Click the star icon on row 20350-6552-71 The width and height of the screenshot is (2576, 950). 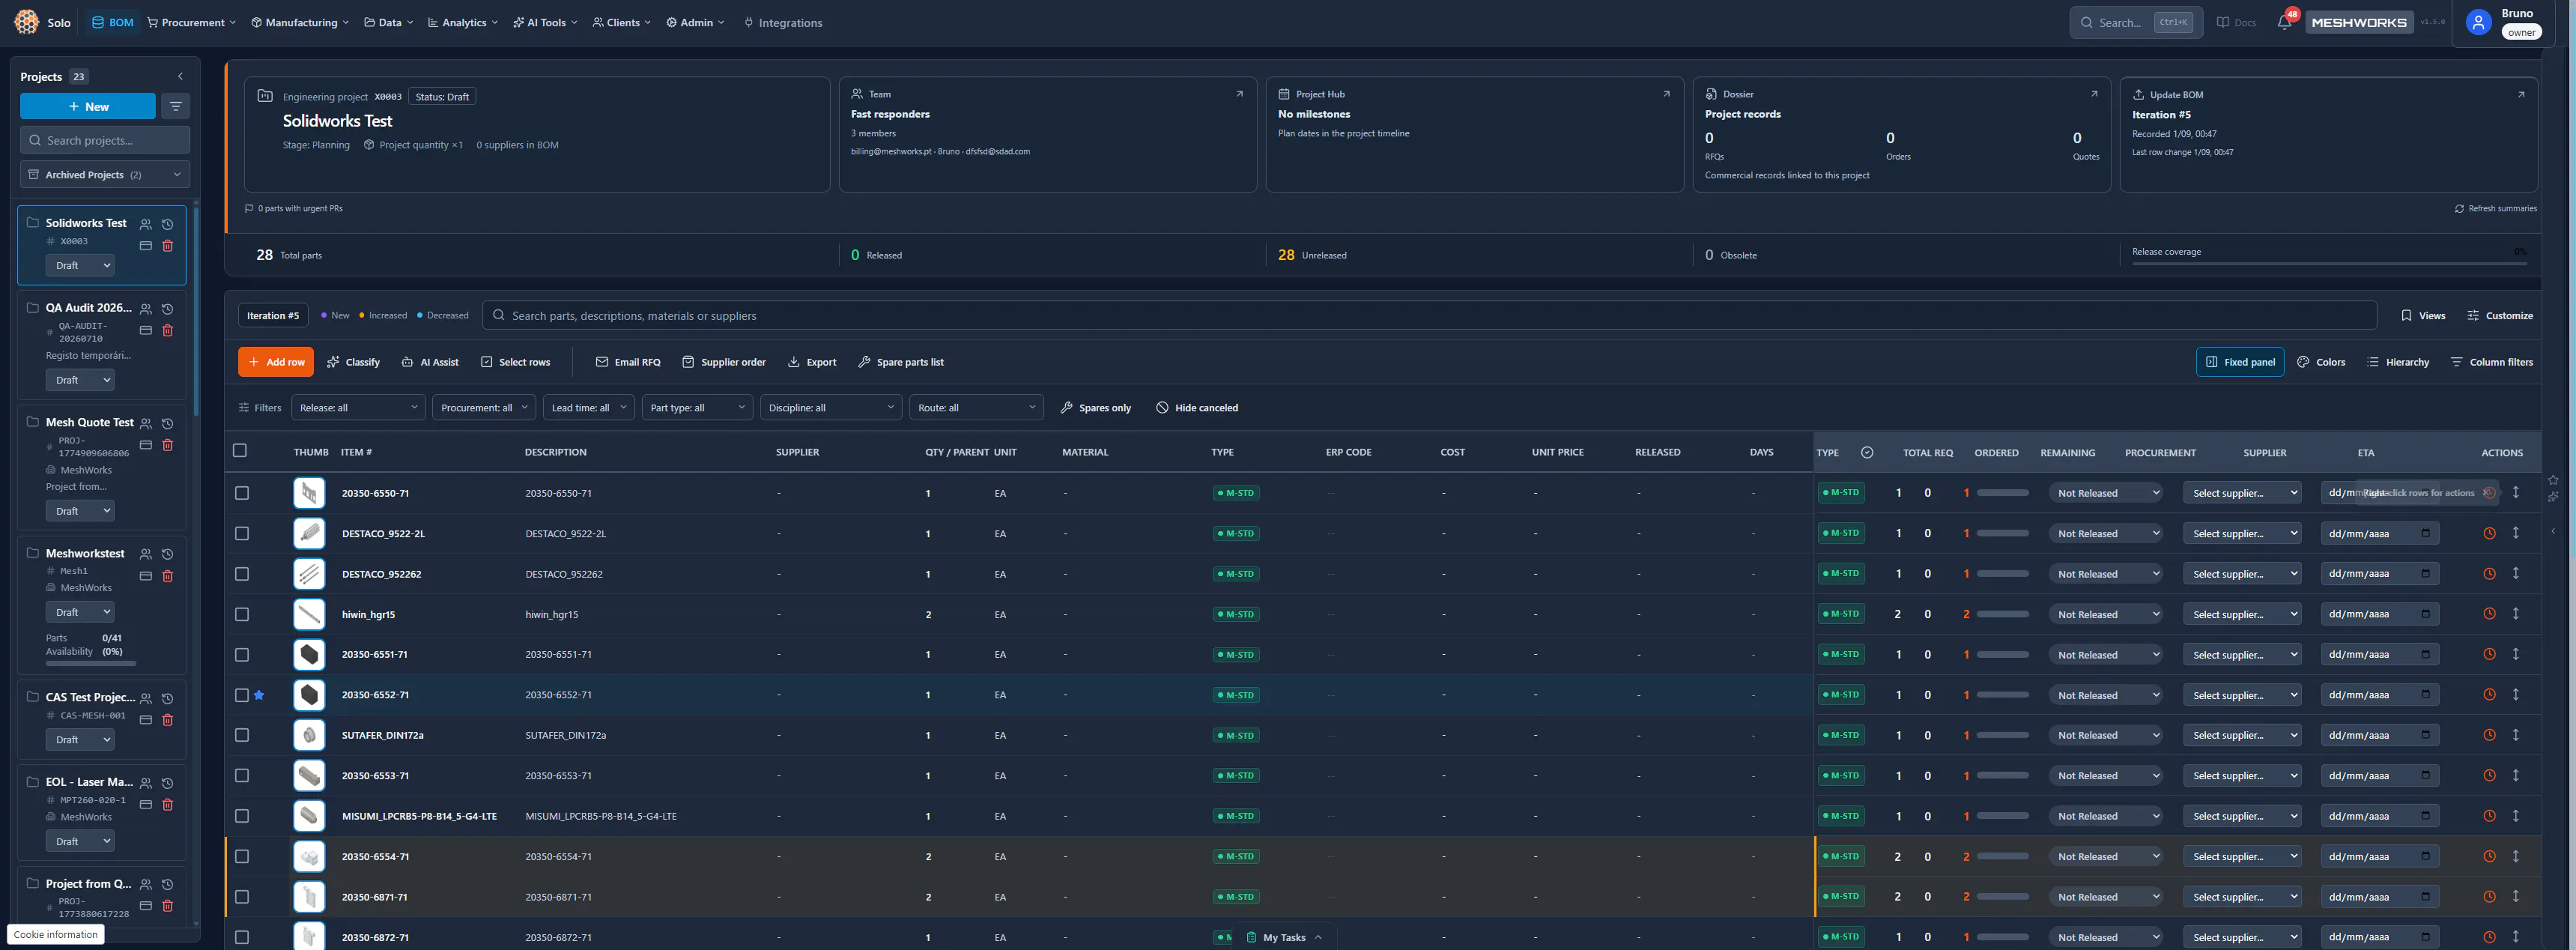[259, 695]
